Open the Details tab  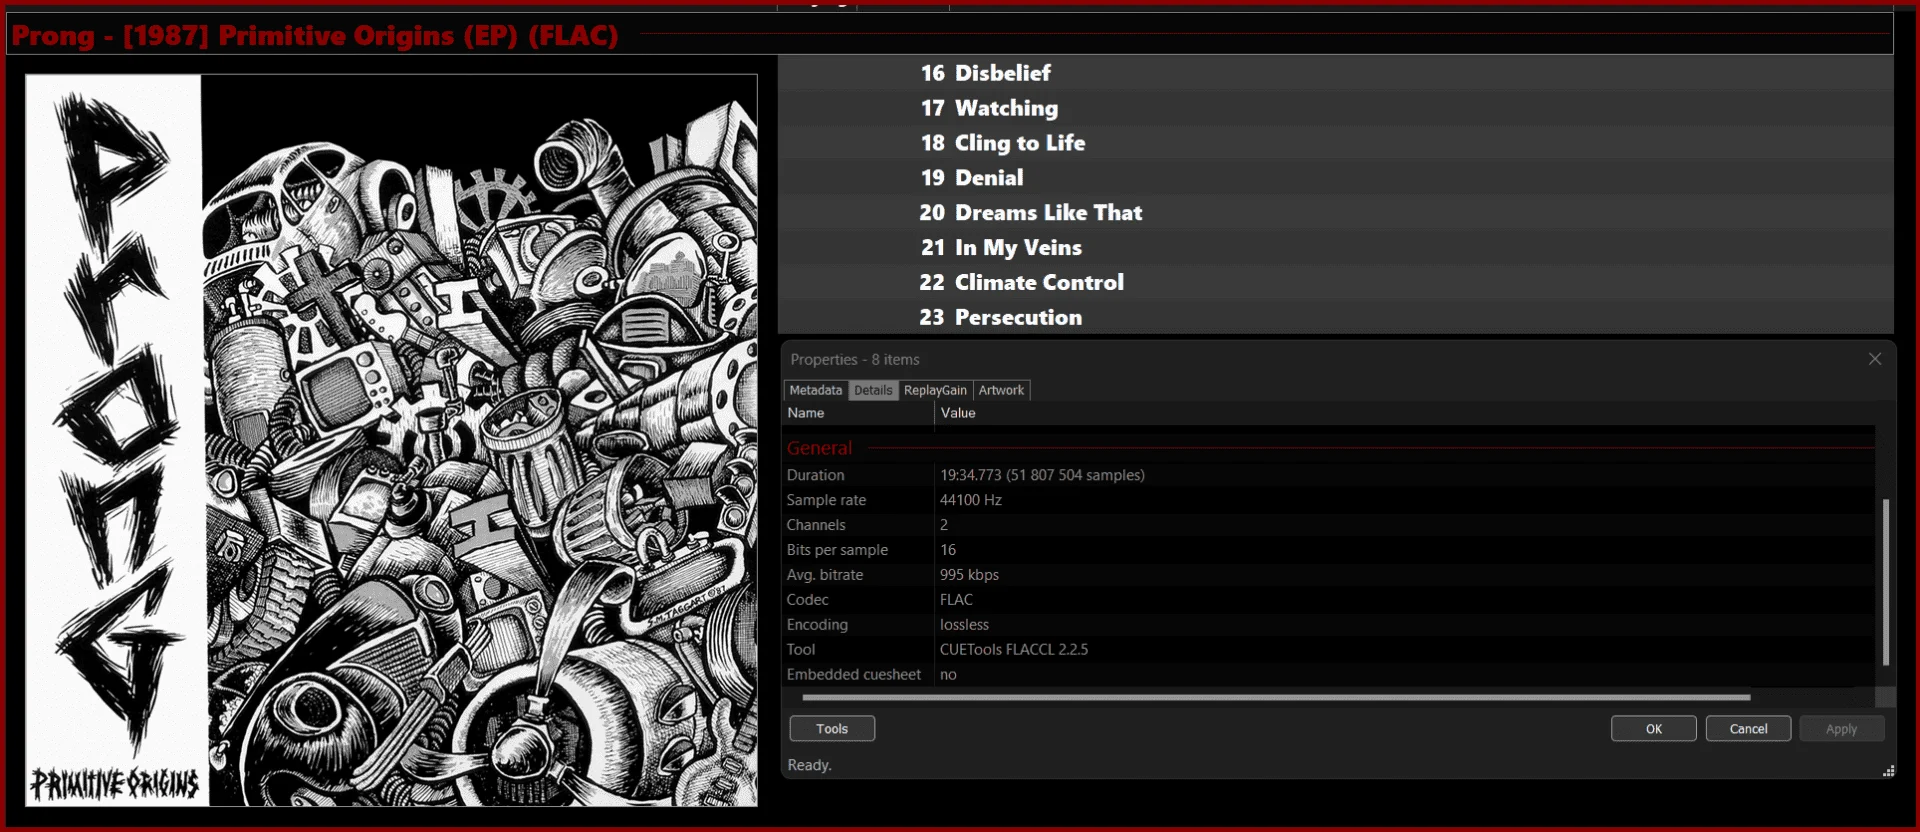[x=873, y=390]
